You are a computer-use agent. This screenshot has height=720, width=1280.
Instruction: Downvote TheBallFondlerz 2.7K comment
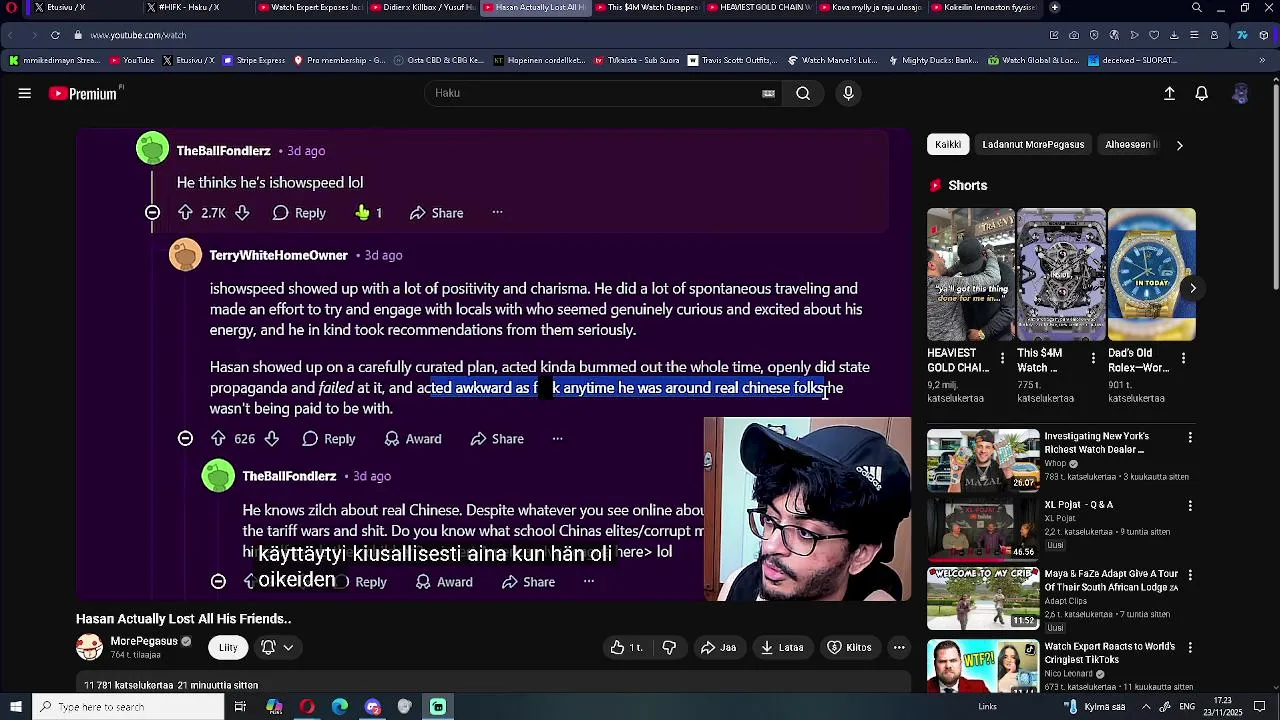[x=242, y=213]
